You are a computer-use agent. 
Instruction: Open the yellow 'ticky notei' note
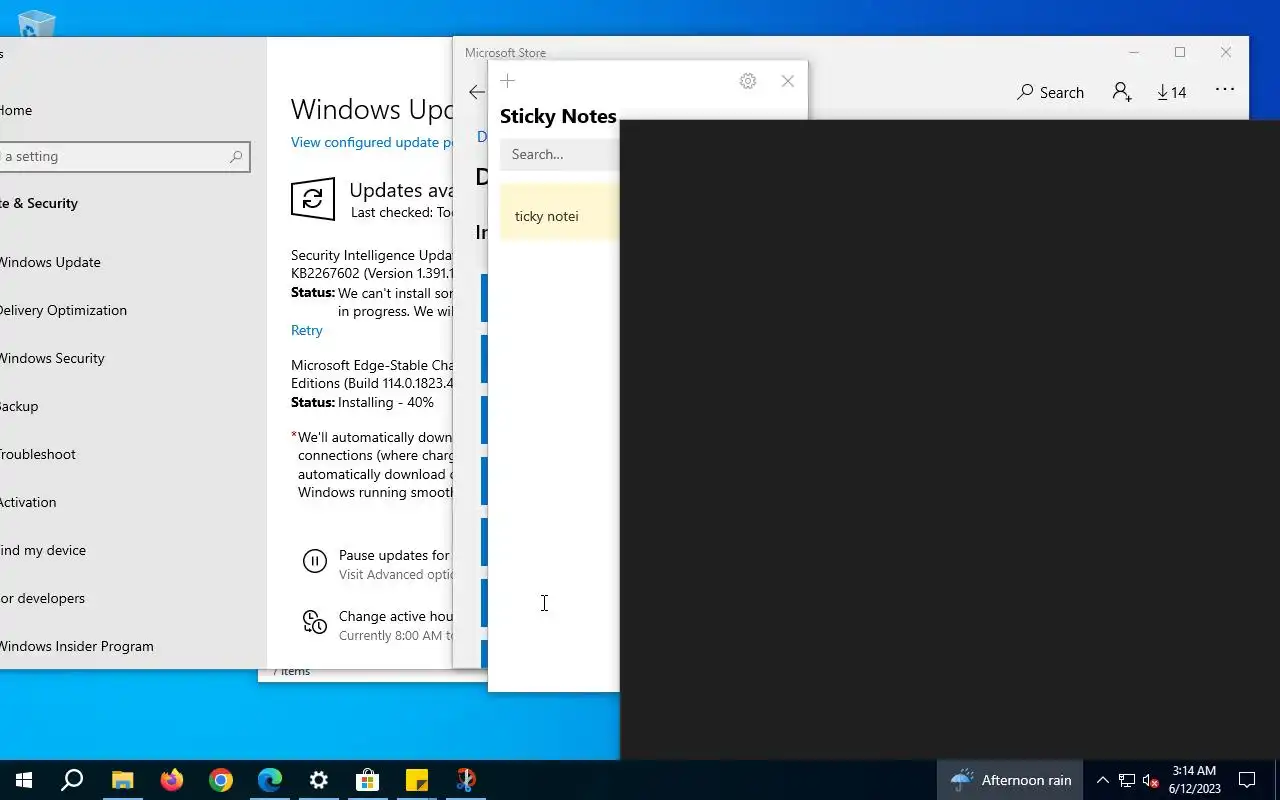560,212
